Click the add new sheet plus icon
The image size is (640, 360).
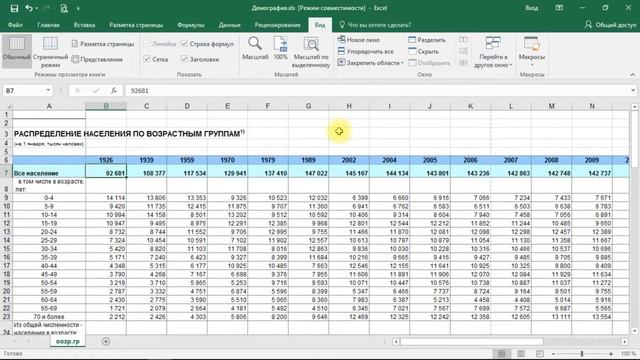click(x=106, y=341)
